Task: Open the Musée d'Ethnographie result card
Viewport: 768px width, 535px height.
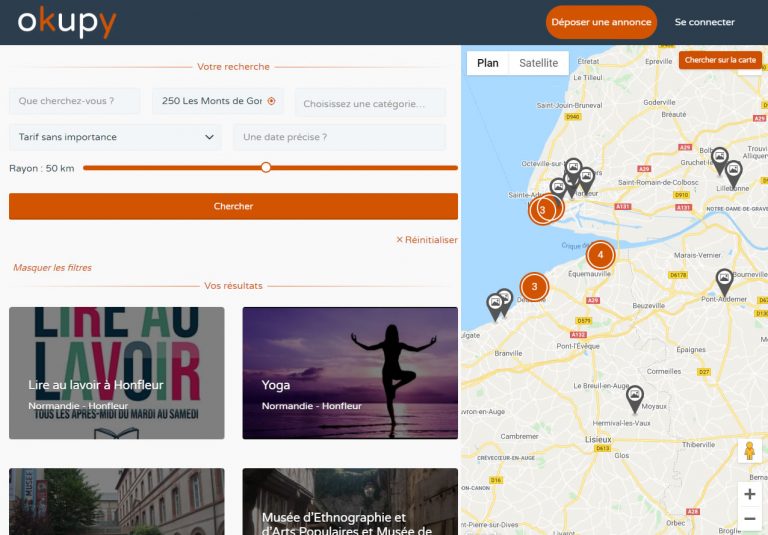Action: point(350,502)
